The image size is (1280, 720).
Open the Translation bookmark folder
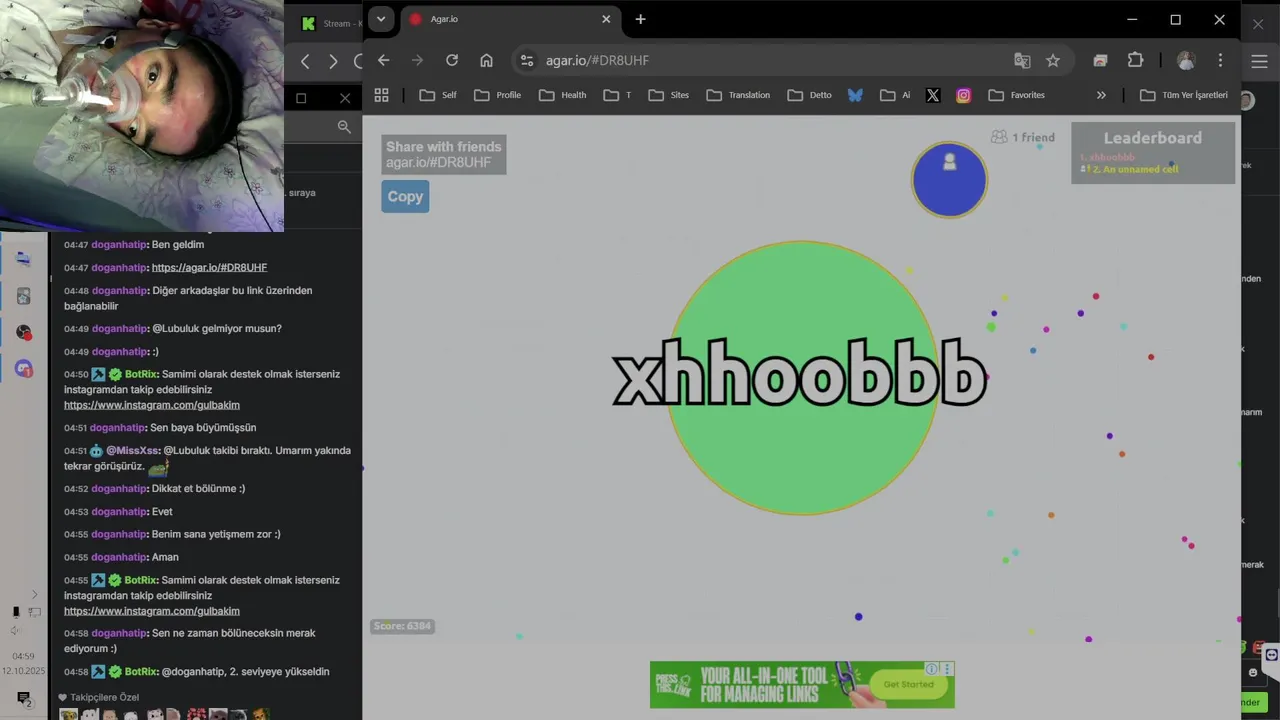click(738, 95)
